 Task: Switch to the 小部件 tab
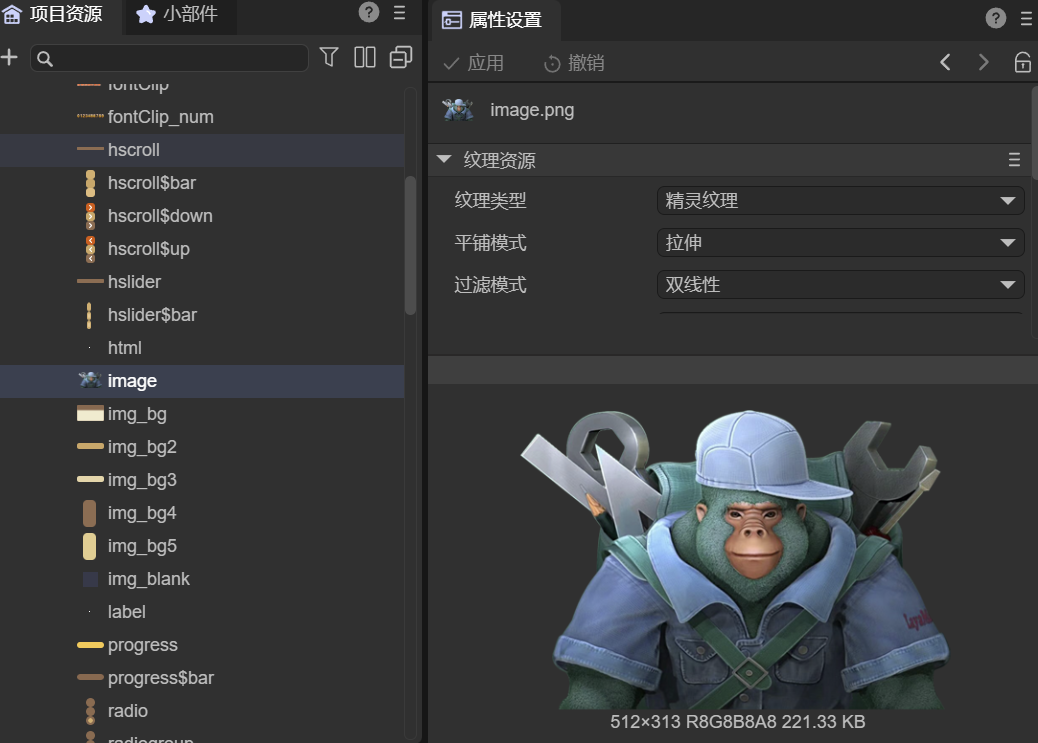[178, 15]
